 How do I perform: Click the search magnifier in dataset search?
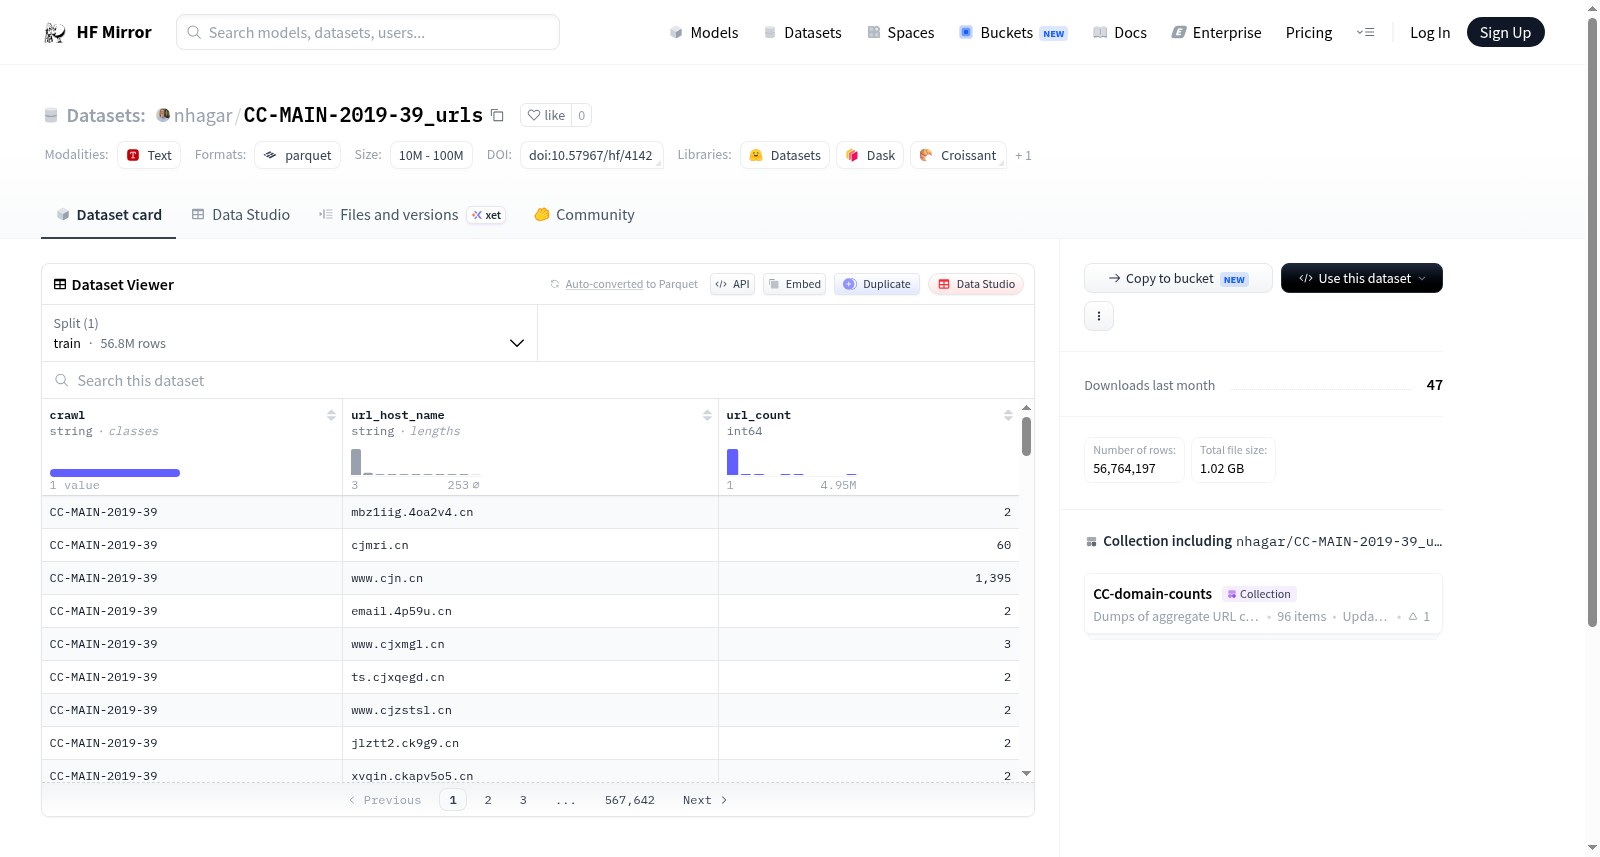(x=62, y=380)
